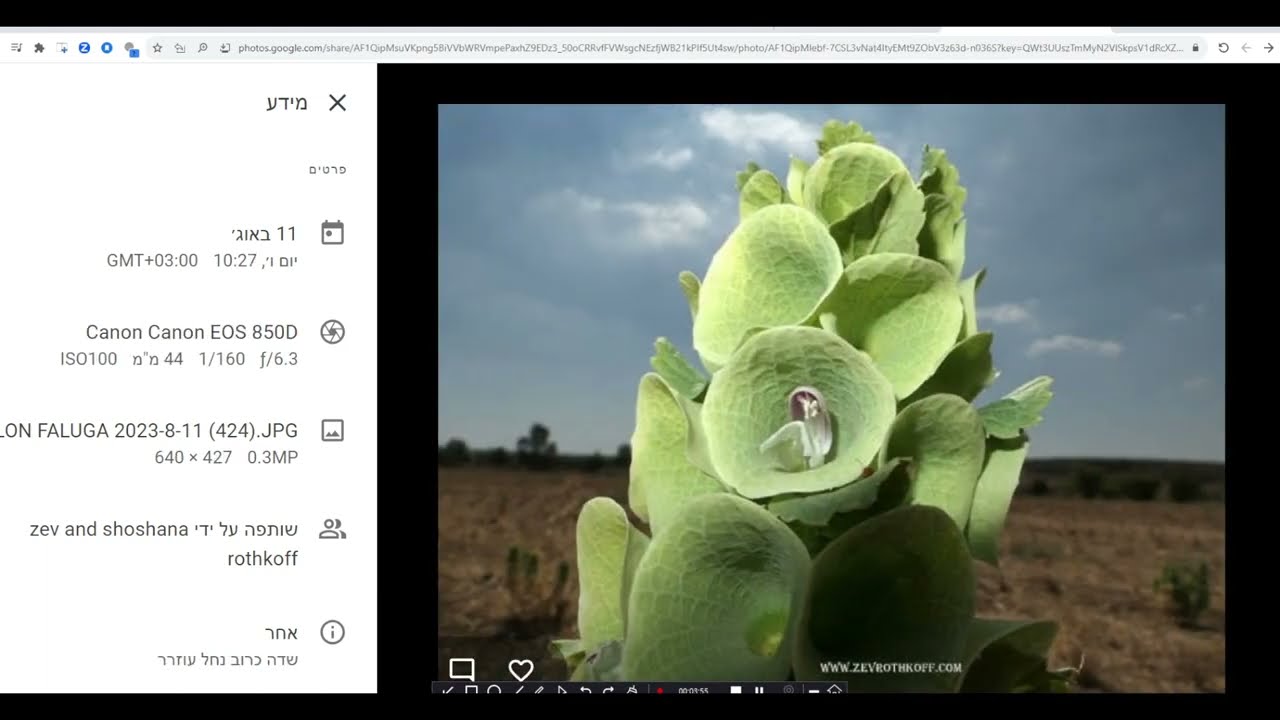Click the browser arrow pointing right

click(1269, 48)
